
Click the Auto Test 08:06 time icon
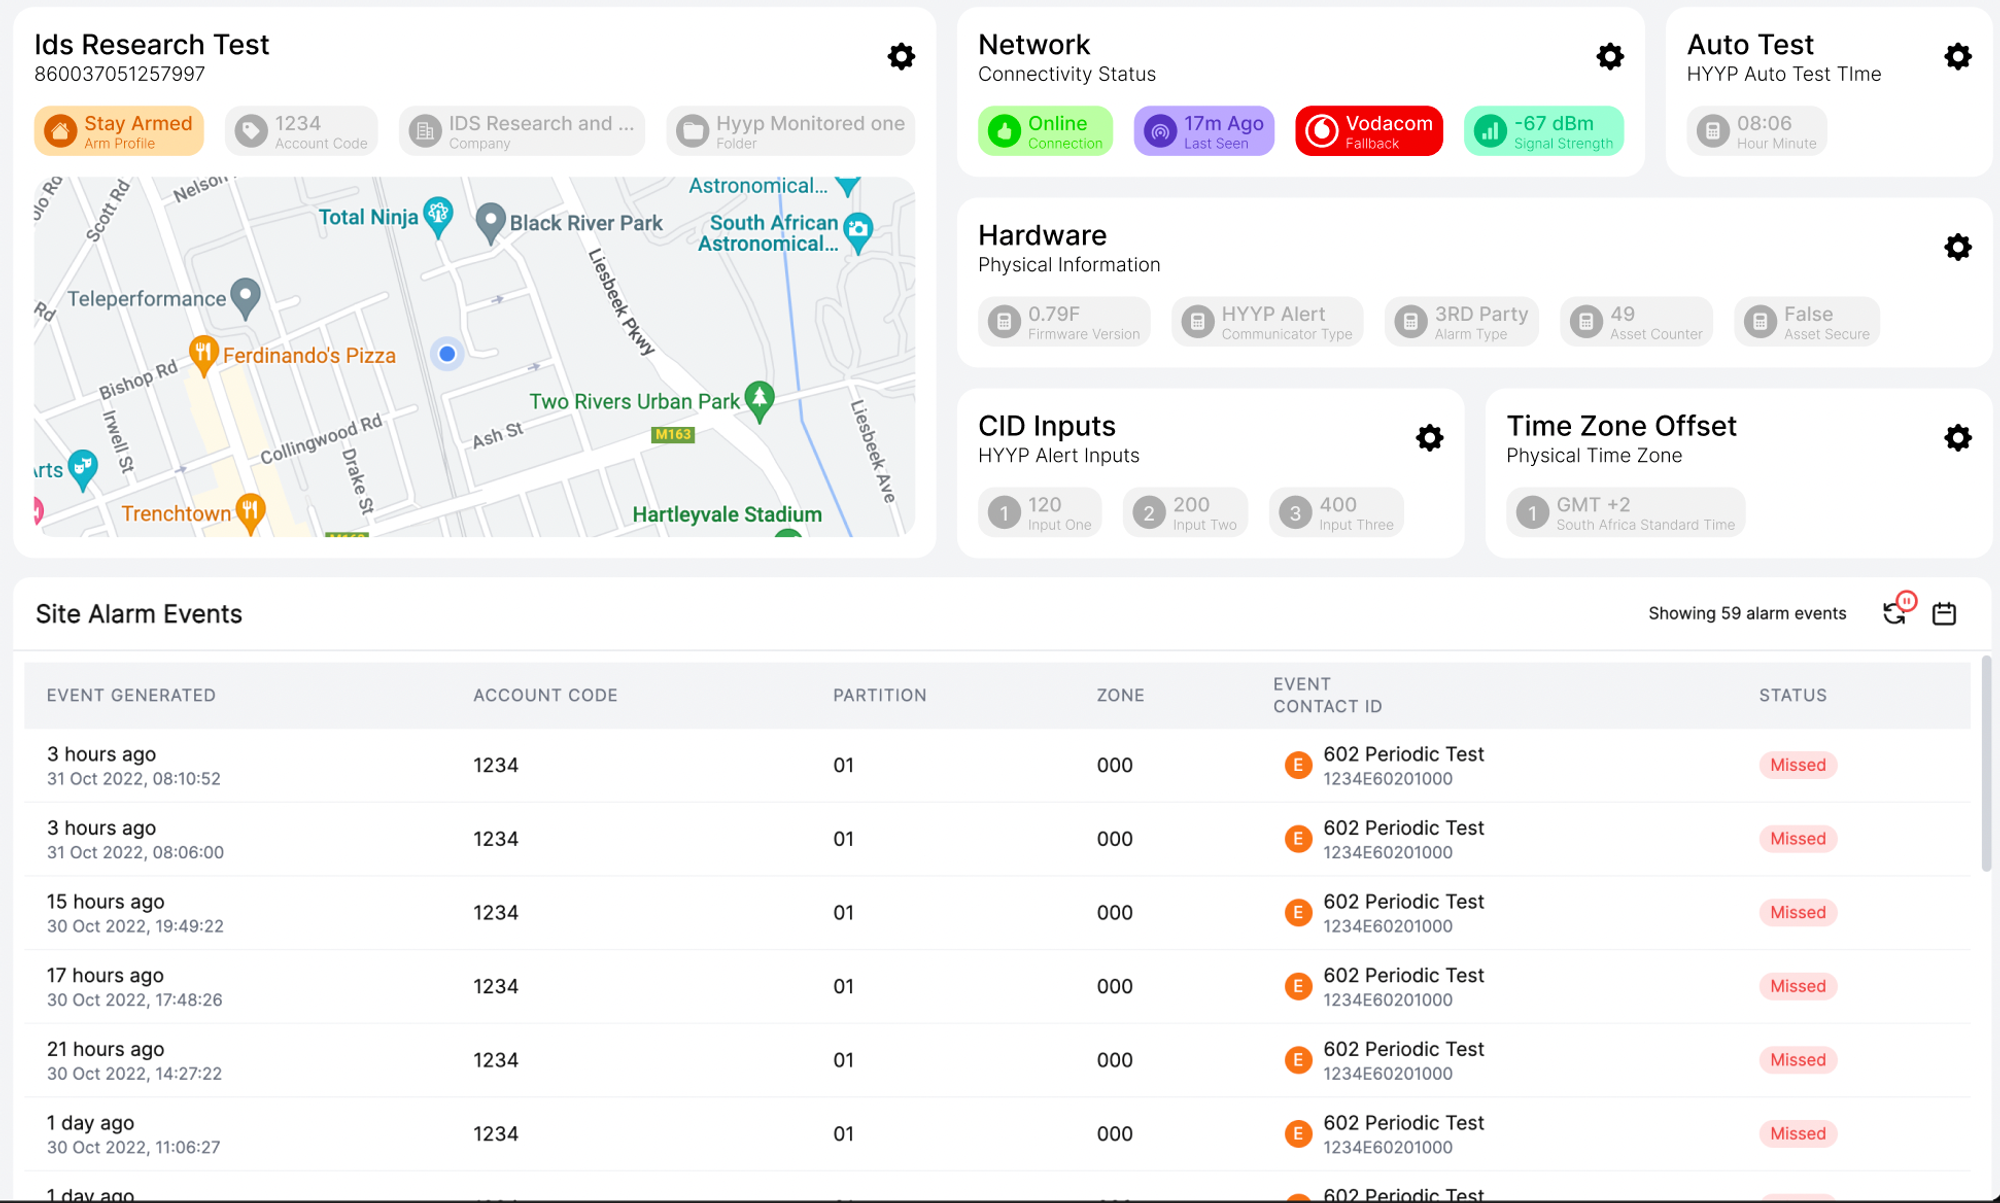tap(1713, 131)
